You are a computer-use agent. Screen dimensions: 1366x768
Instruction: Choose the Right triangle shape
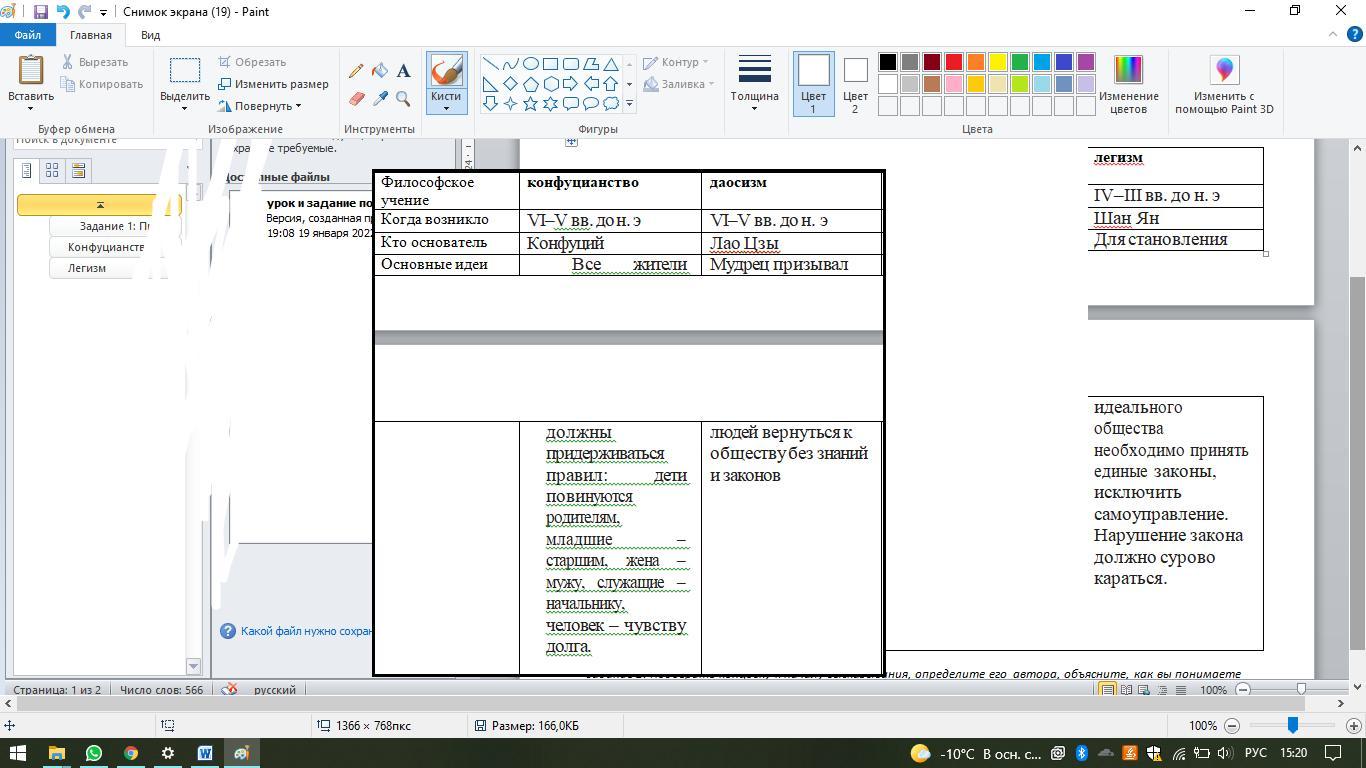pyautogui.click(x=491, y=84)
